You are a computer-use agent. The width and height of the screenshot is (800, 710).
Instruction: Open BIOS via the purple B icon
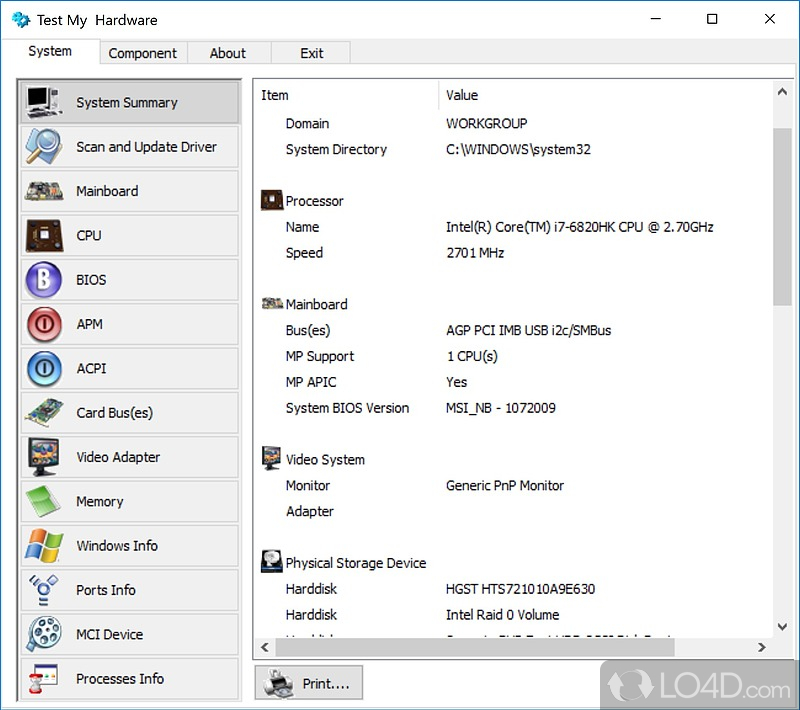(x=44, y=280)
